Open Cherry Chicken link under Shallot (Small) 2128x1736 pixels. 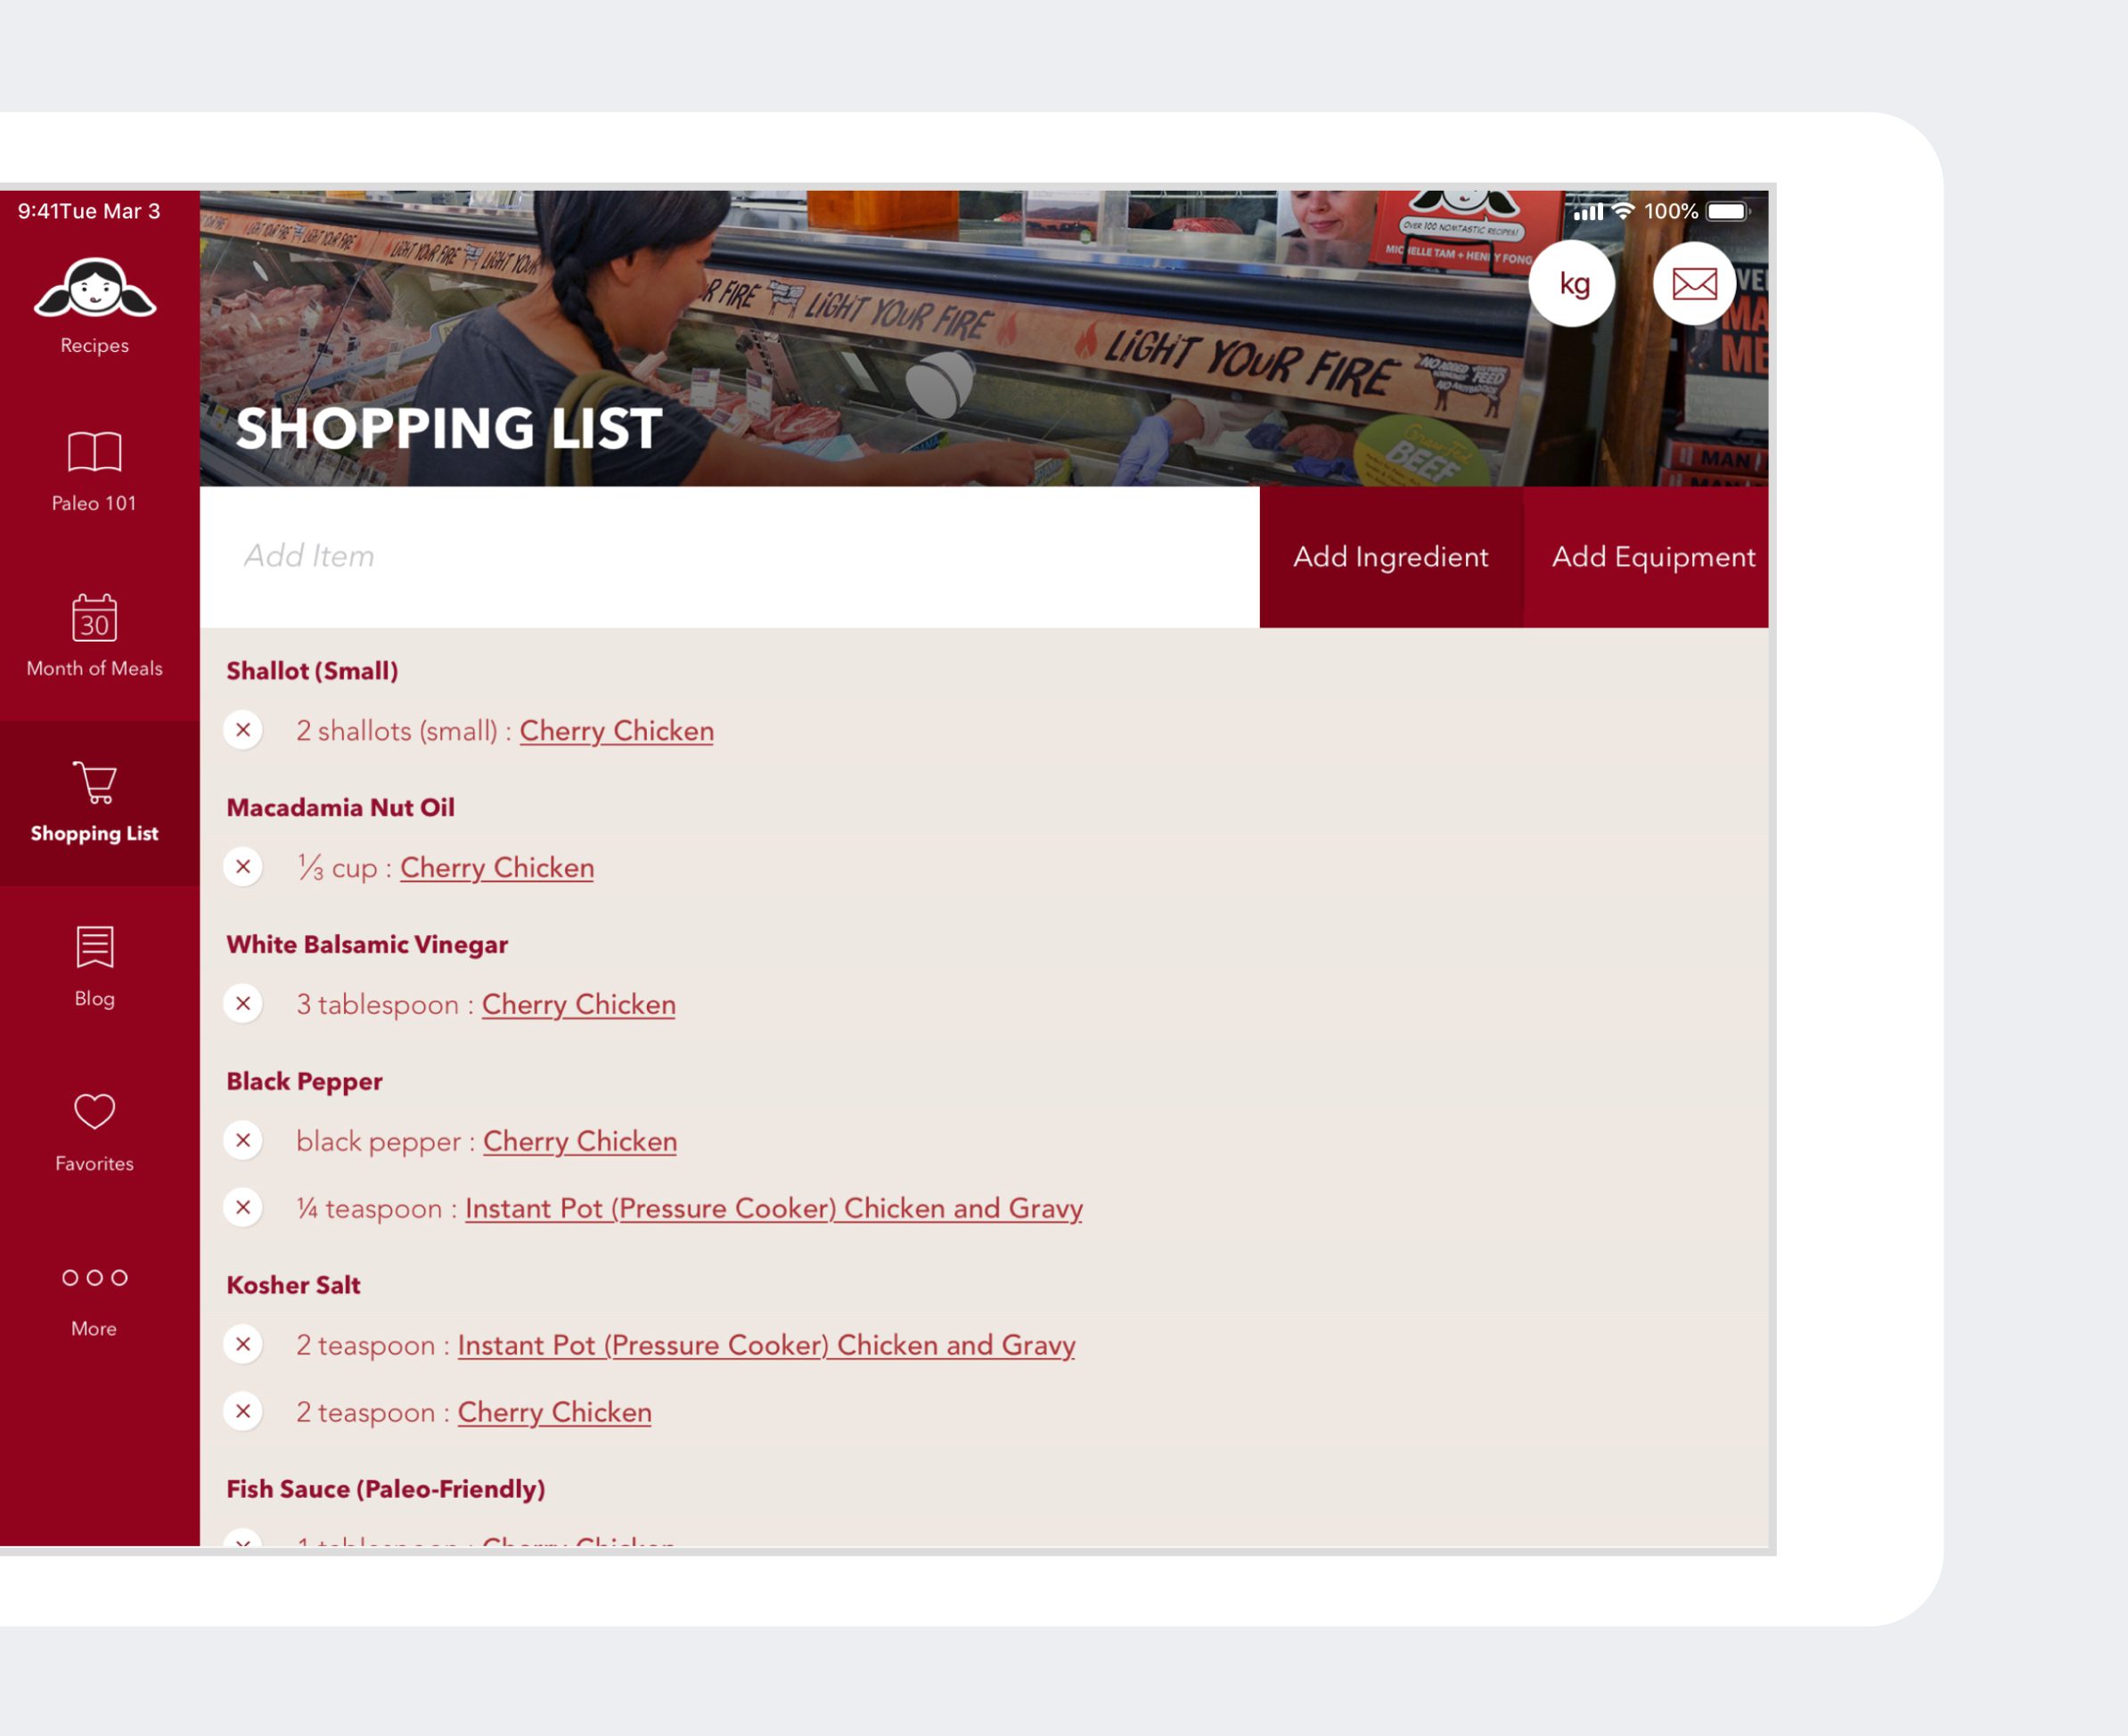coord(616,731)
